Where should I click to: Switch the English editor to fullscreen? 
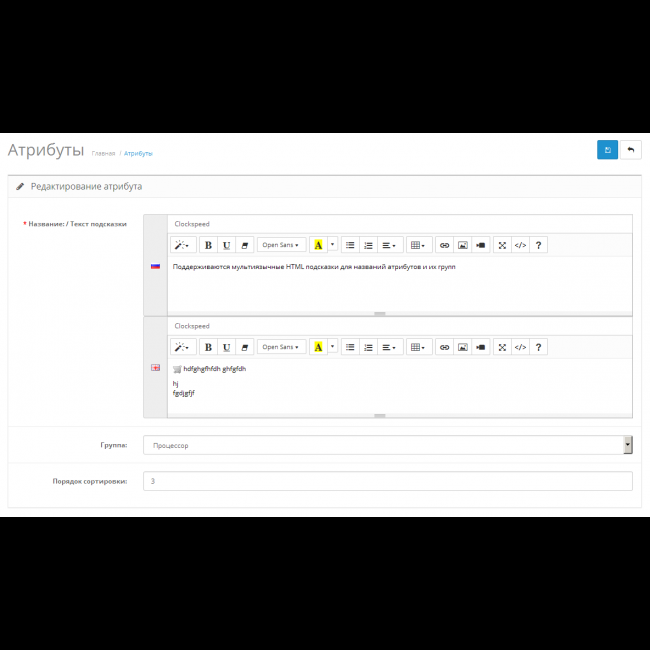pos(501,347)
